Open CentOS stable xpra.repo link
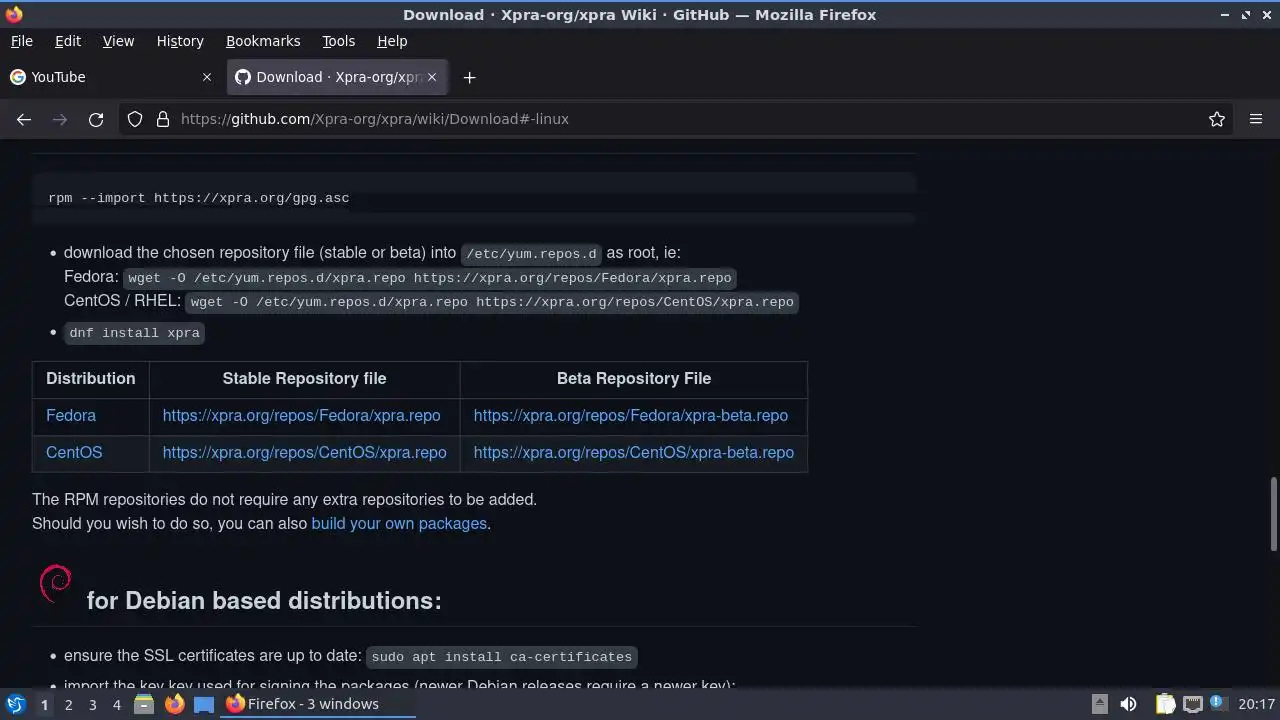This screenshot has width=1280, height=720. point(304,453)
